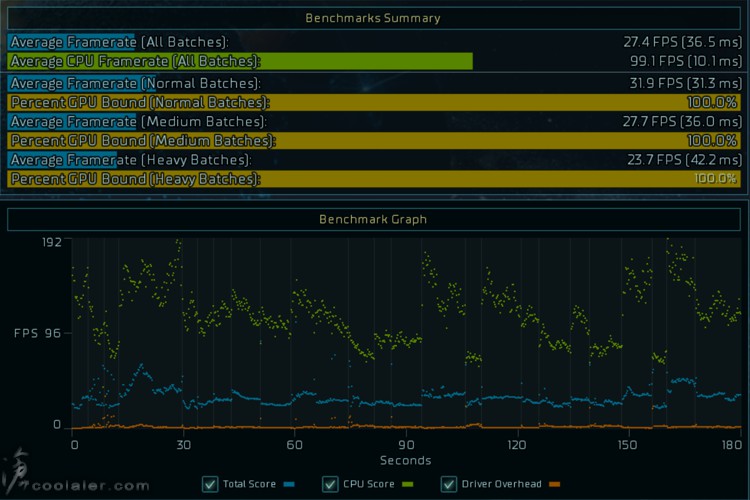This screenshot has height=500, width=750.
Task: Click the Total Score legend text
Action: [249, 484]
